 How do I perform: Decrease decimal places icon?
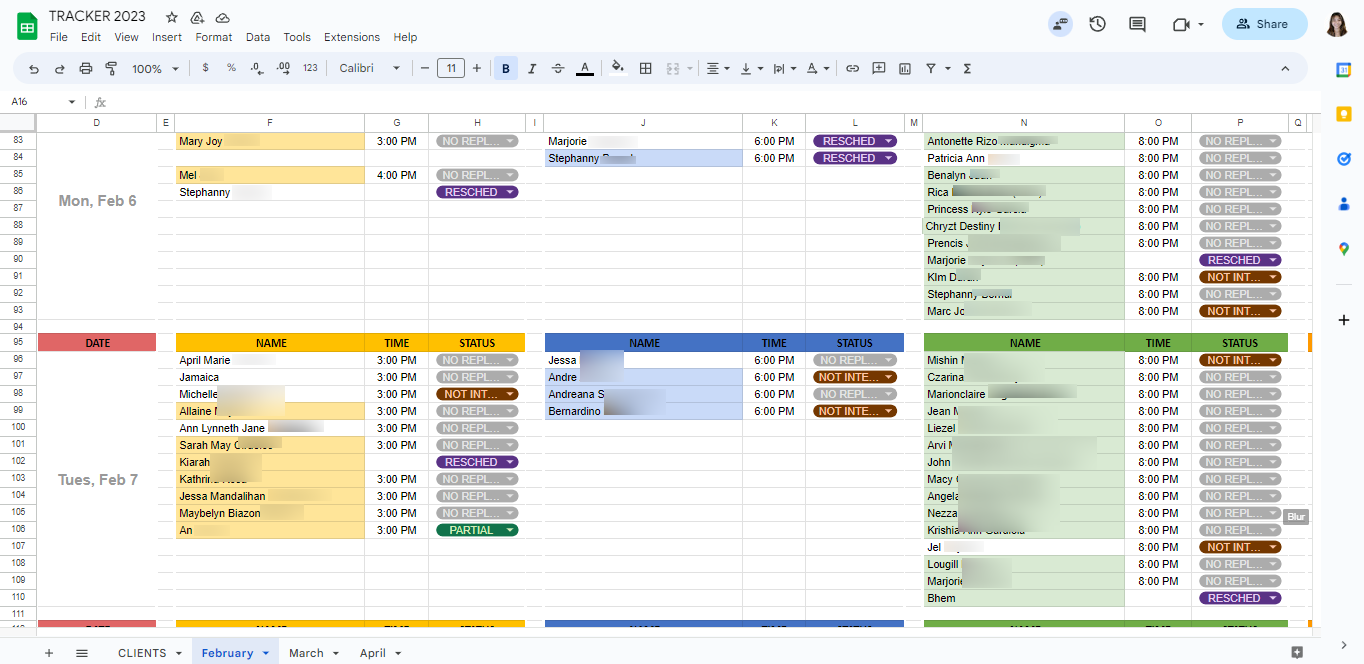(257, 69)
